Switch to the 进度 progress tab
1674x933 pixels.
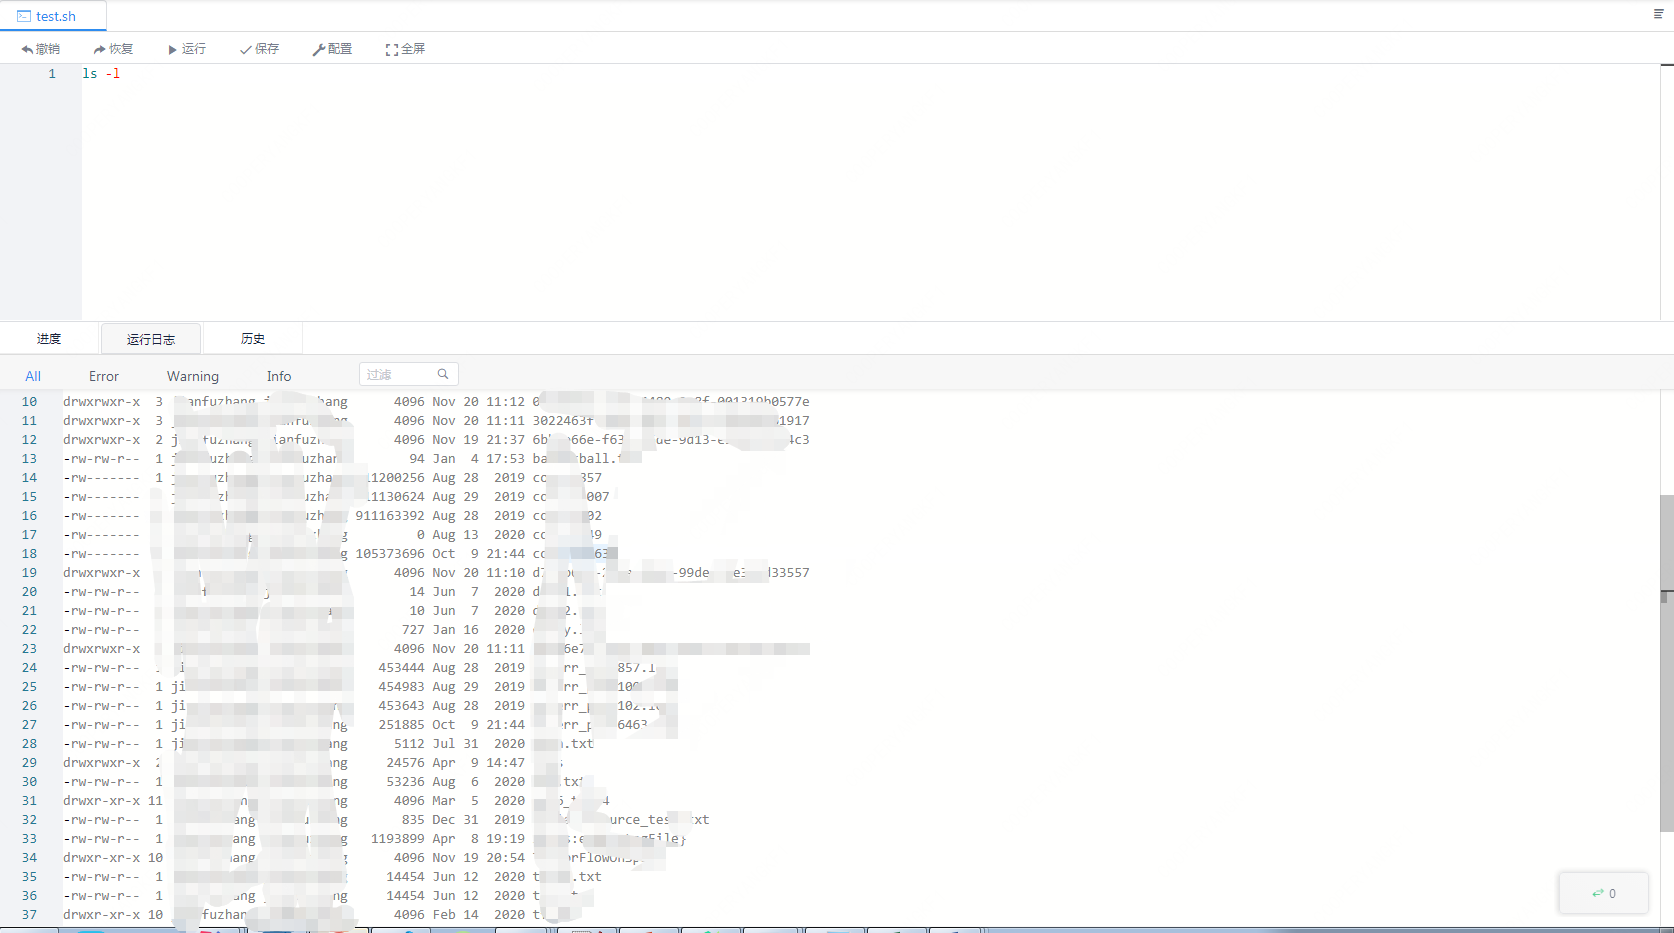pos(49,339)
